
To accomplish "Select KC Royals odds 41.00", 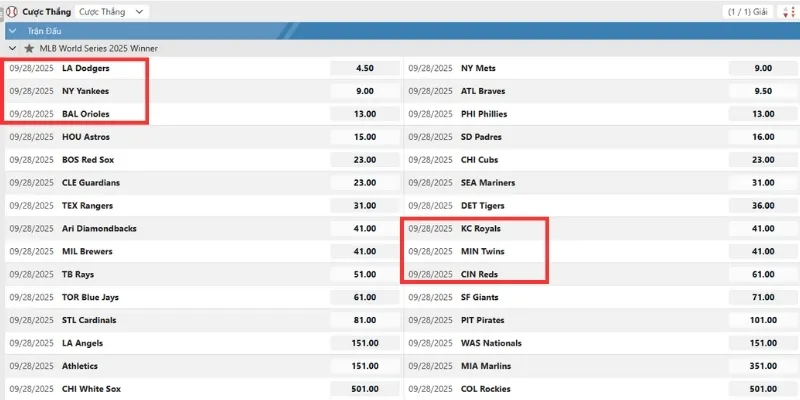I will (763, 229).
